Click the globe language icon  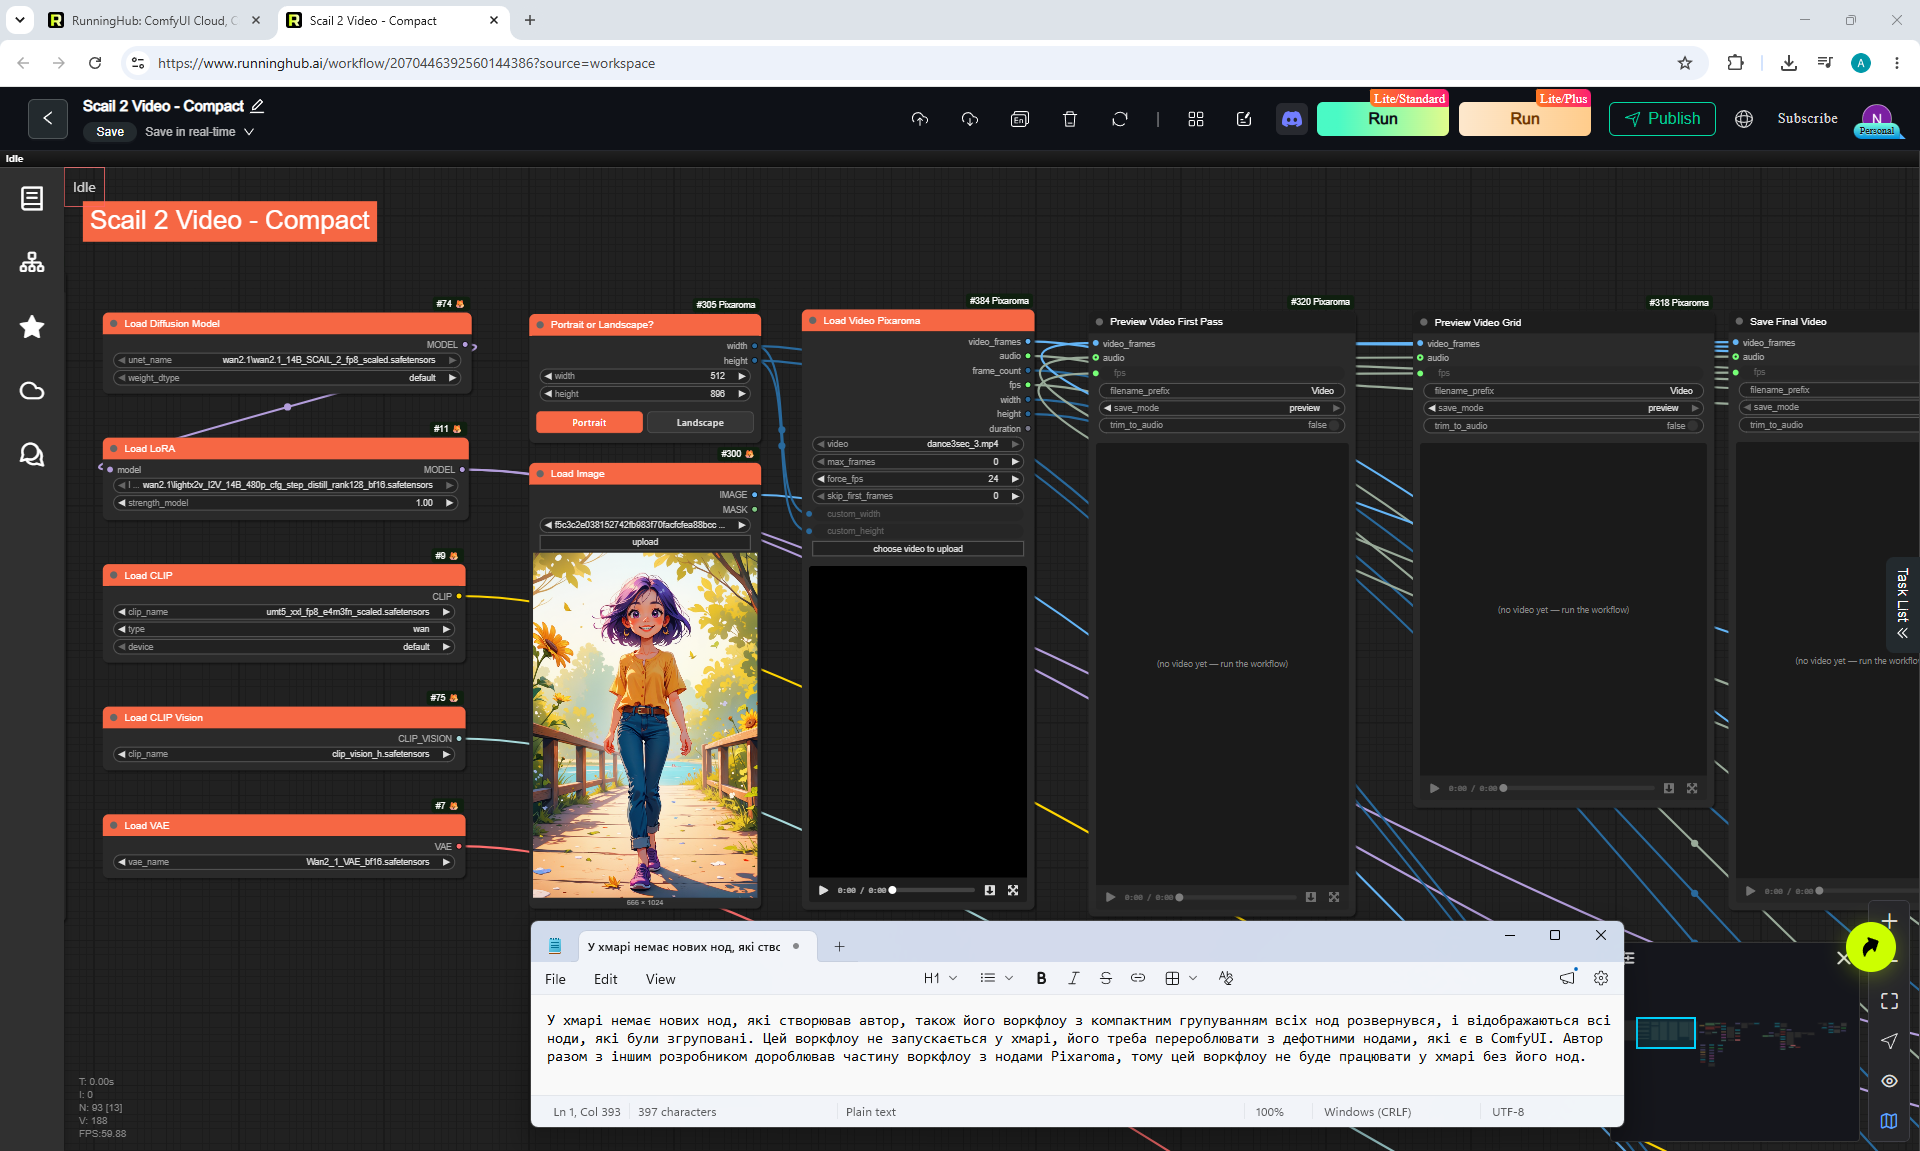click(1744, 119)
